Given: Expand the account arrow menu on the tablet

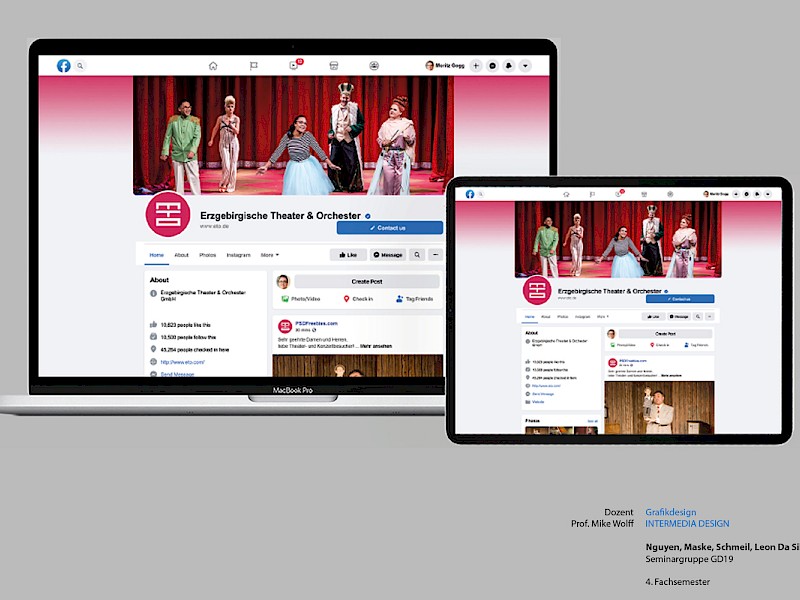Looking at the screenshot, I should click(767, 194).
